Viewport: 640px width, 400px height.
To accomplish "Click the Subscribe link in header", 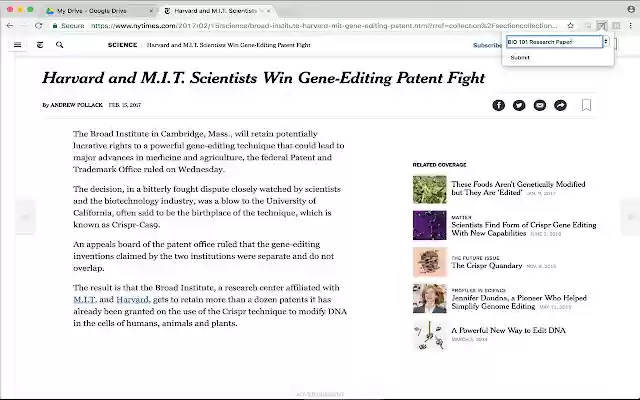I will [x=487, y=45].
